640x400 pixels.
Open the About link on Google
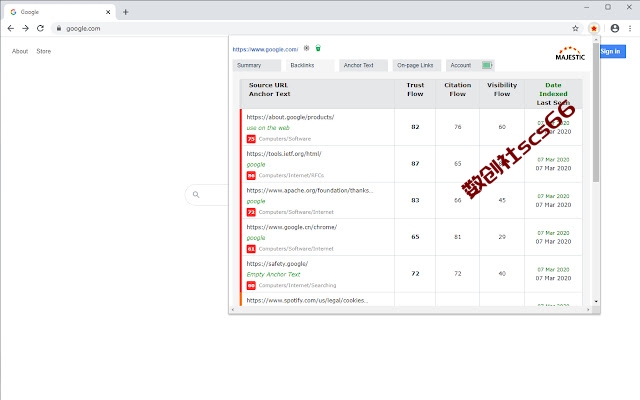coord(20,51)
